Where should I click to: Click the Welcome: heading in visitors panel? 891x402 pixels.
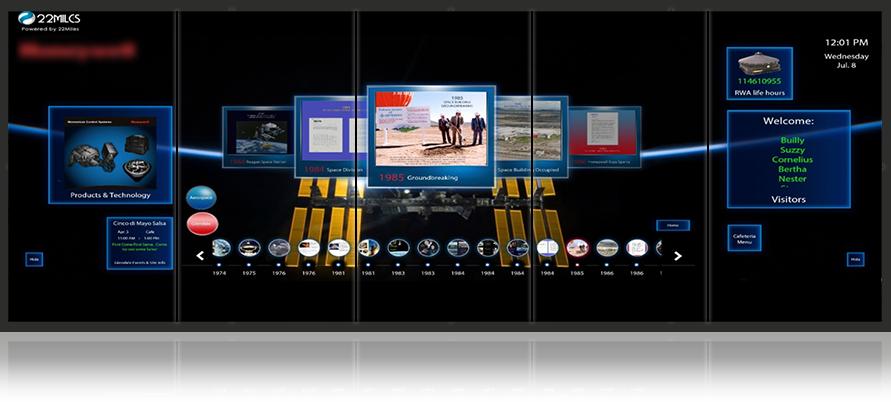click(x=788, y=121)
